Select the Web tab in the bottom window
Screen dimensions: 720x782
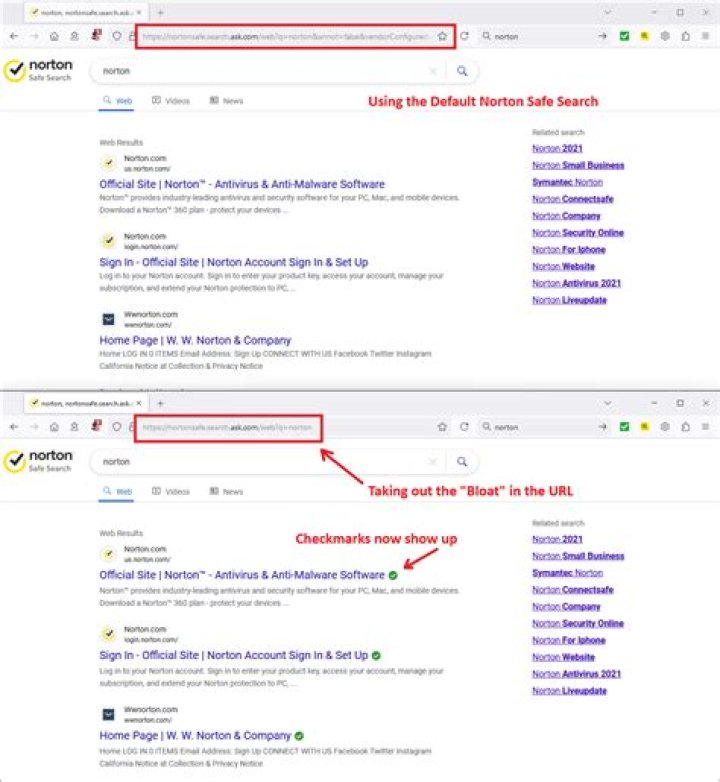click(117, 491)
